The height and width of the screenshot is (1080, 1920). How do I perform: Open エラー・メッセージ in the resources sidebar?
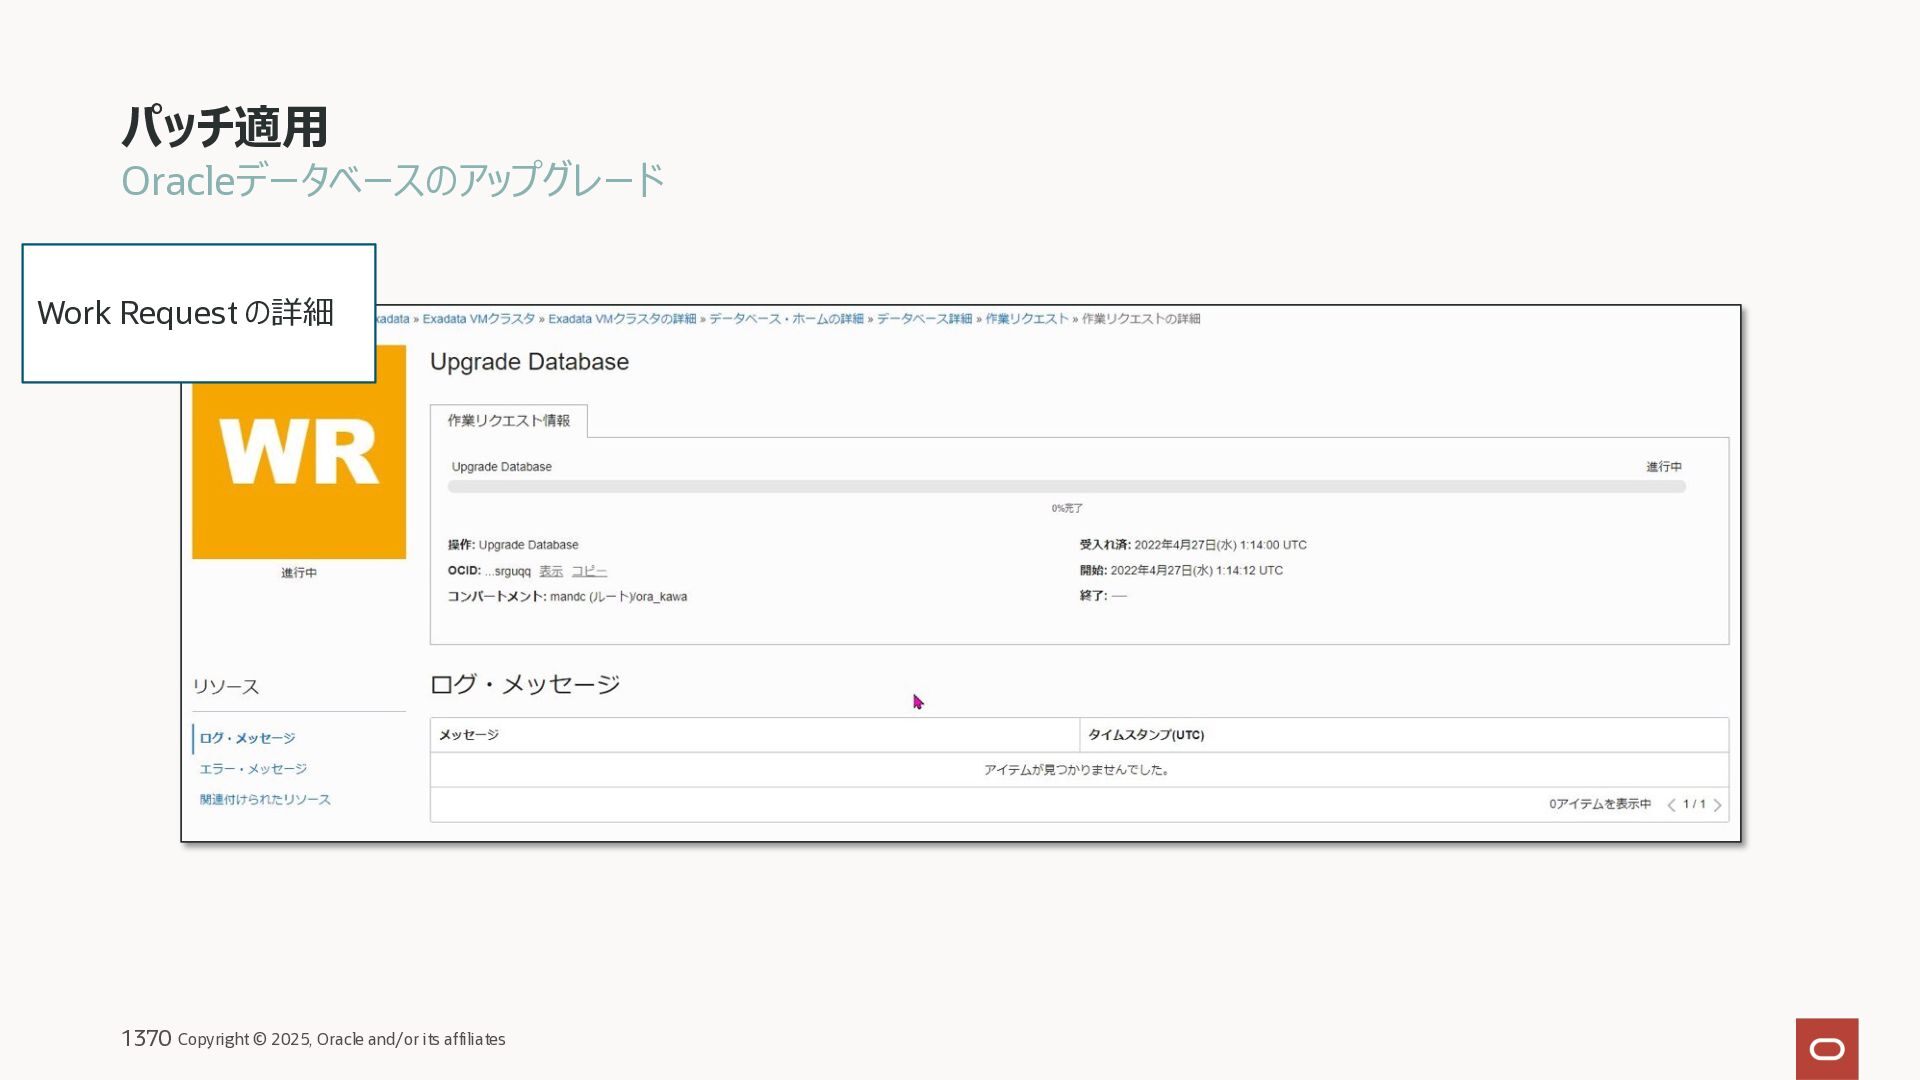point(253,769)
